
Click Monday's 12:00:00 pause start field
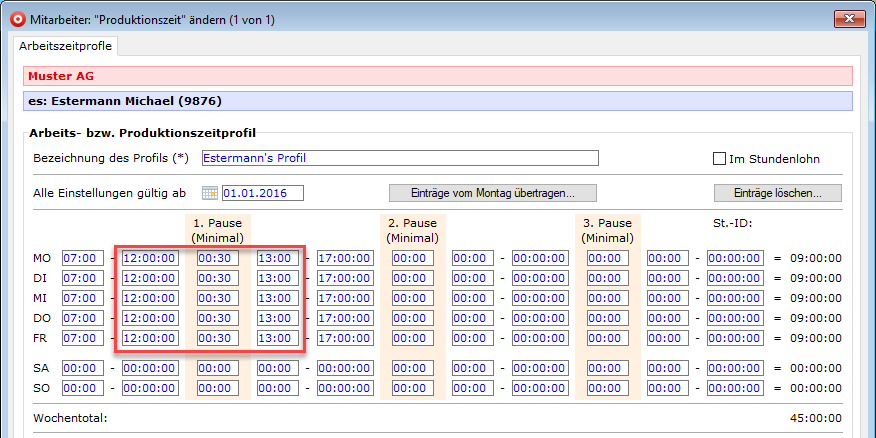[150, 258]
